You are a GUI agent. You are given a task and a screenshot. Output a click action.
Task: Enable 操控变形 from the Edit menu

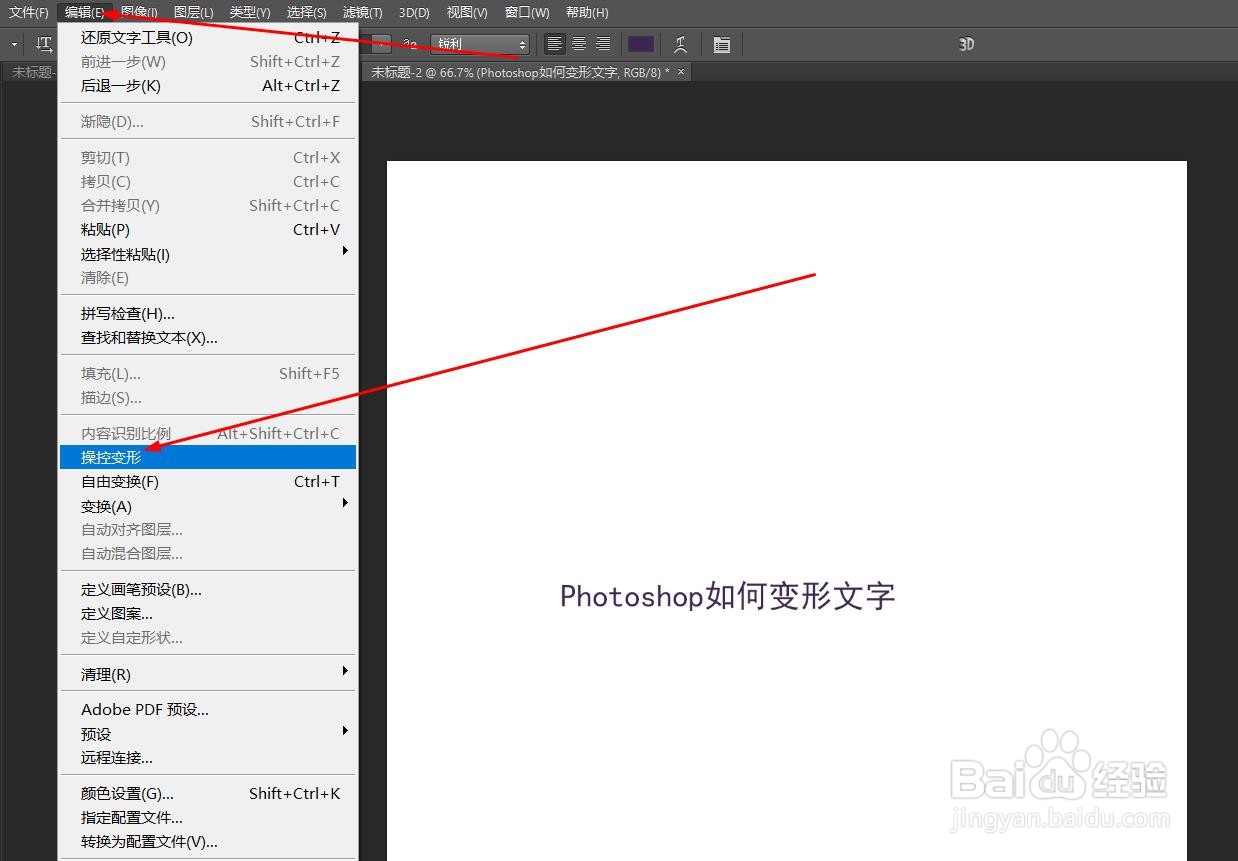(113, 457)
